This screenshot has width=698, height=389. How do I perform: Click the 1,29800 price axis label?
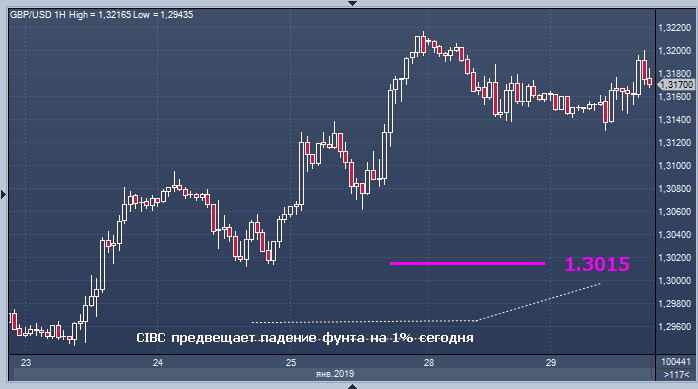pos(674,304)
